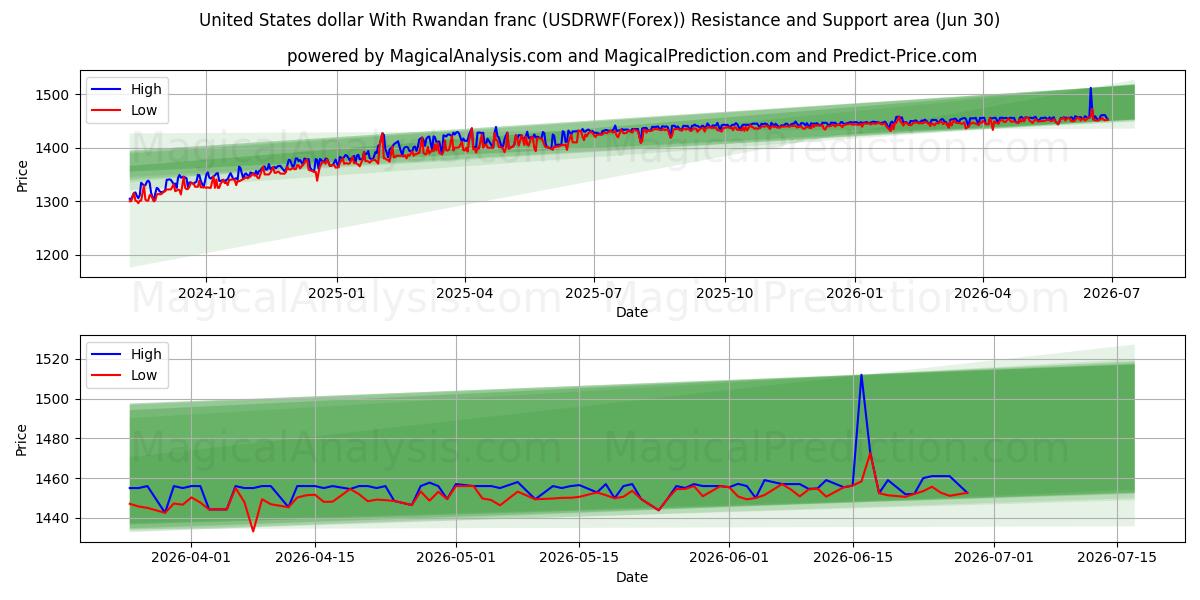Click the 'Price' axis label of bottom chart
Image resolution: width=1200 pixels, height=600 pixels.
(x=22, y=439)
